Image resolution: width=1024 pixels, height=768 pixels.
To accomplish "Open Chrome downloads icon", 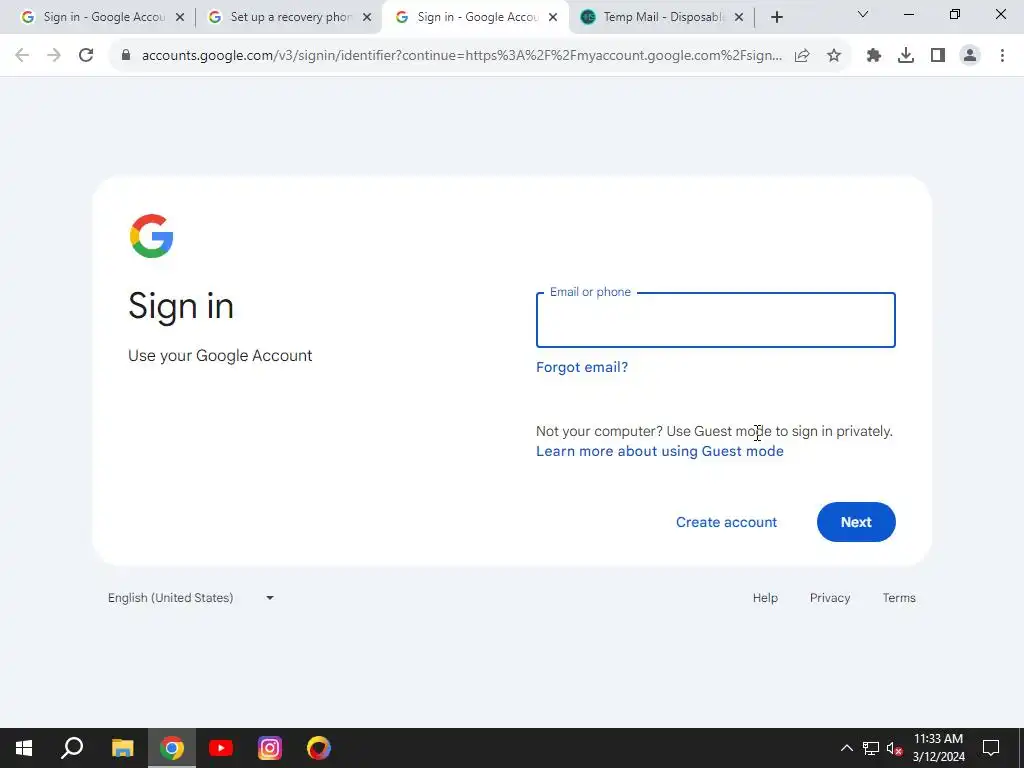I will click(x=906, y=55).
